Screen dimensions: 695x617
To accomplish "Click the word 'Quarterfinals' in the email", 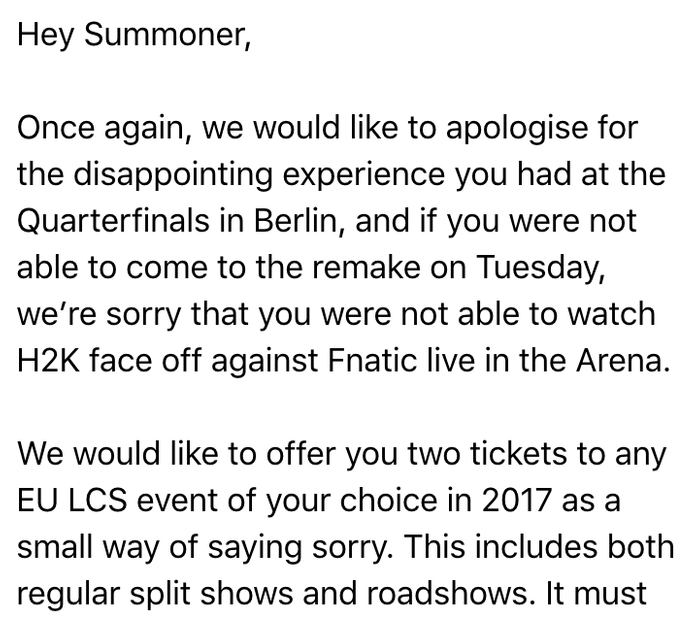I will coord(113,221).
